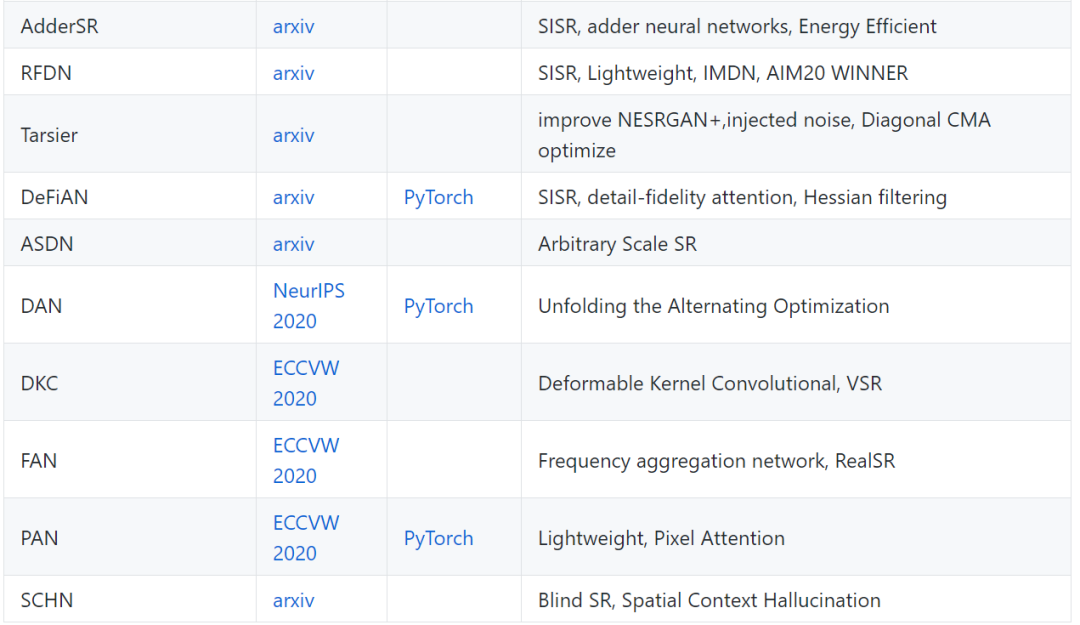Click the "Lightweight, Pixel Attention" description
Image resolution: width=1080 pixels, height=625 pixels.
coord(661,538)
